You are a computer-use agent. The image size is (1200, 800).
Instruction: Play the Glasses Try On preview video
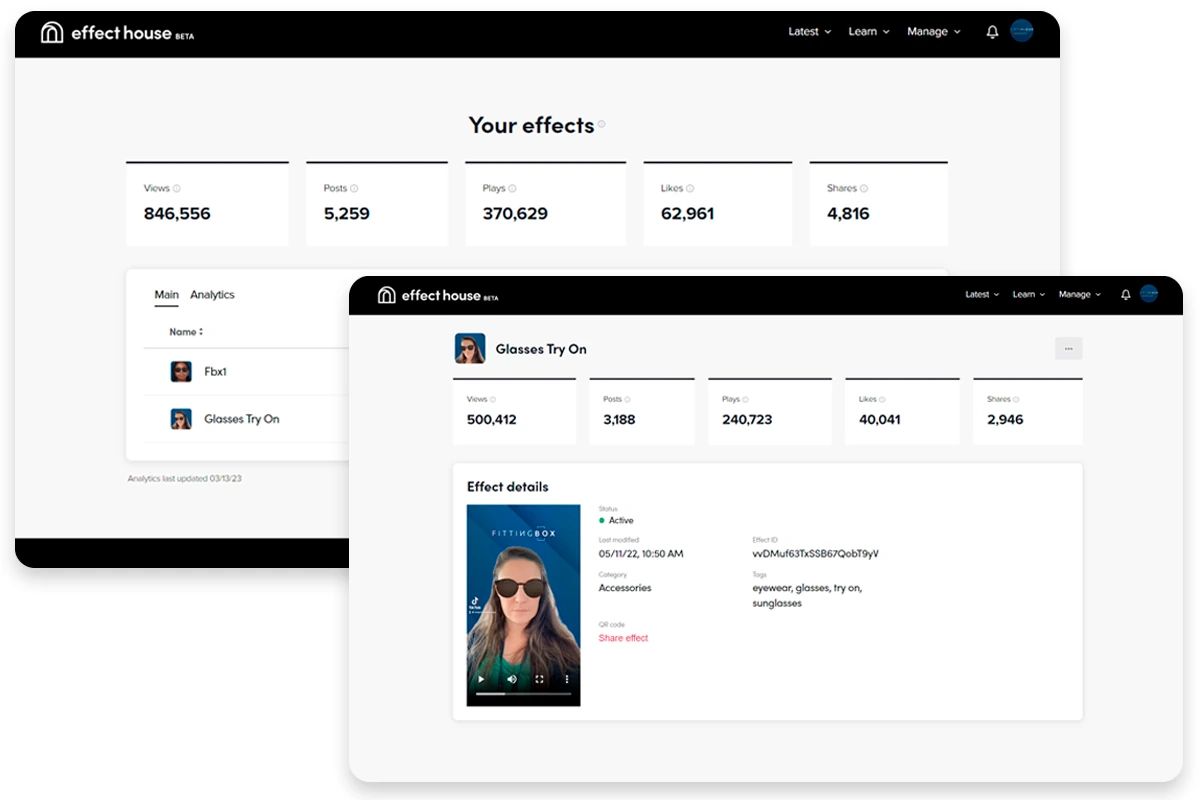pyautogui.click(x=481, y=679)
